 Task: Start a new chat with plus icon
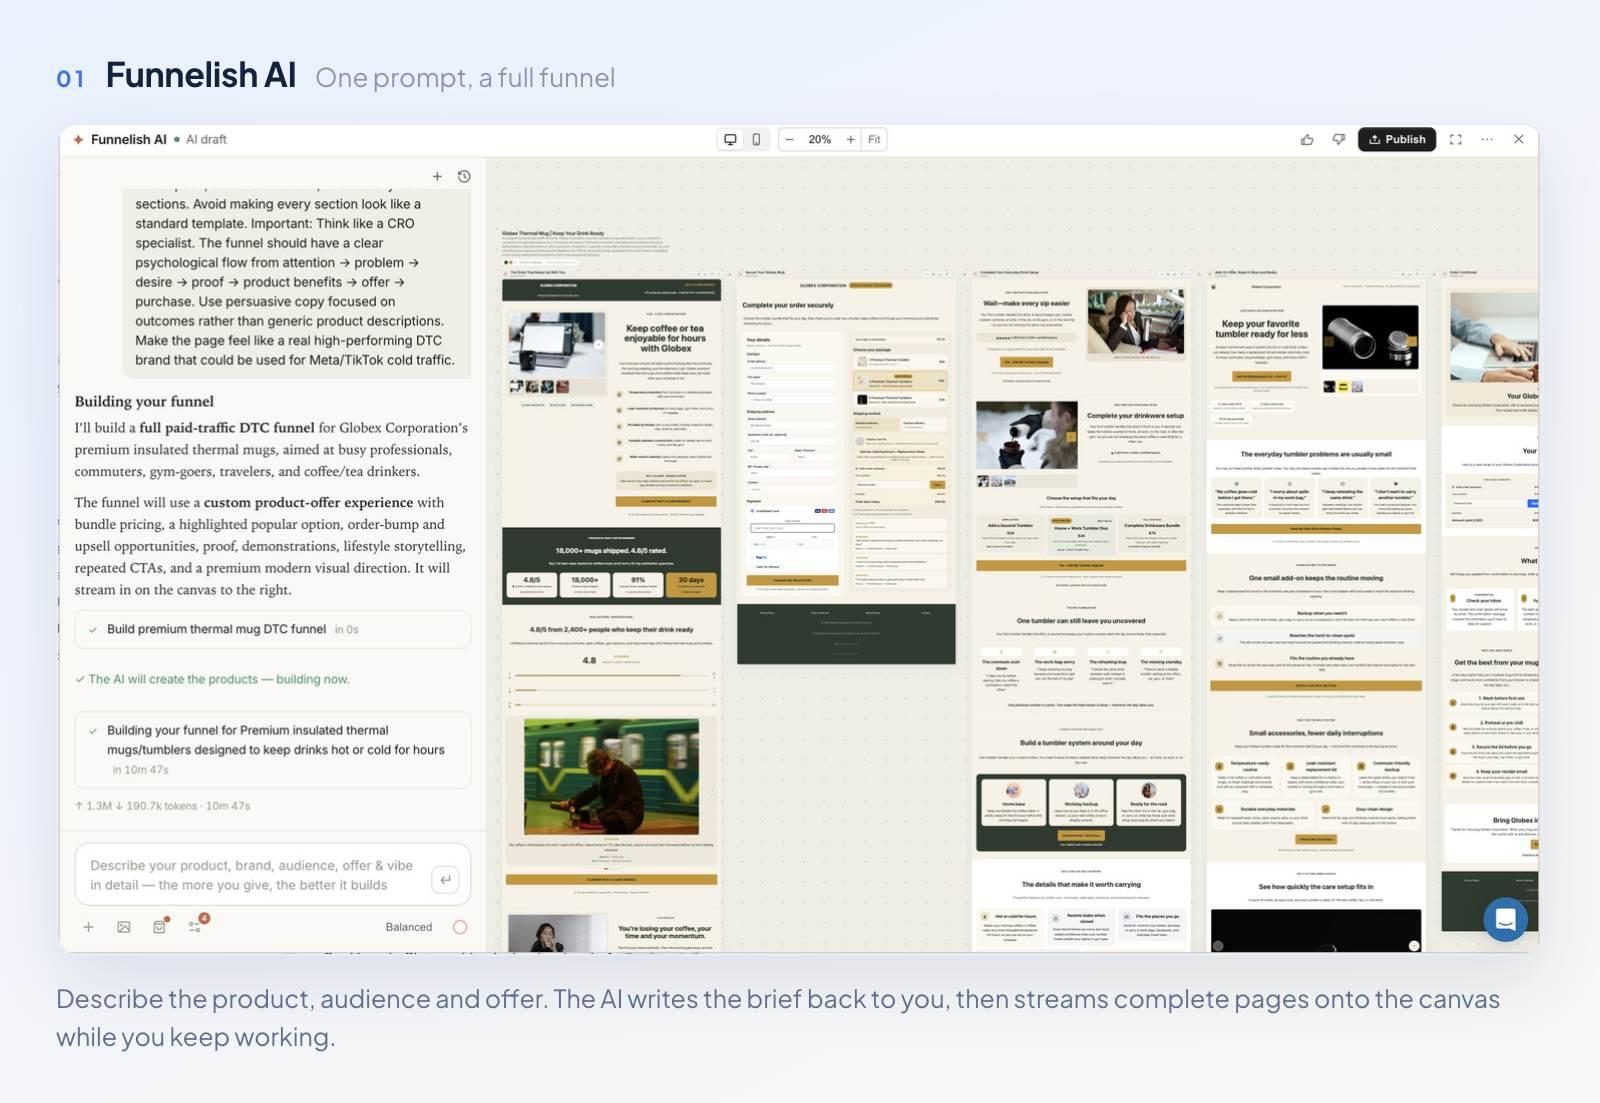pos(437,177)
